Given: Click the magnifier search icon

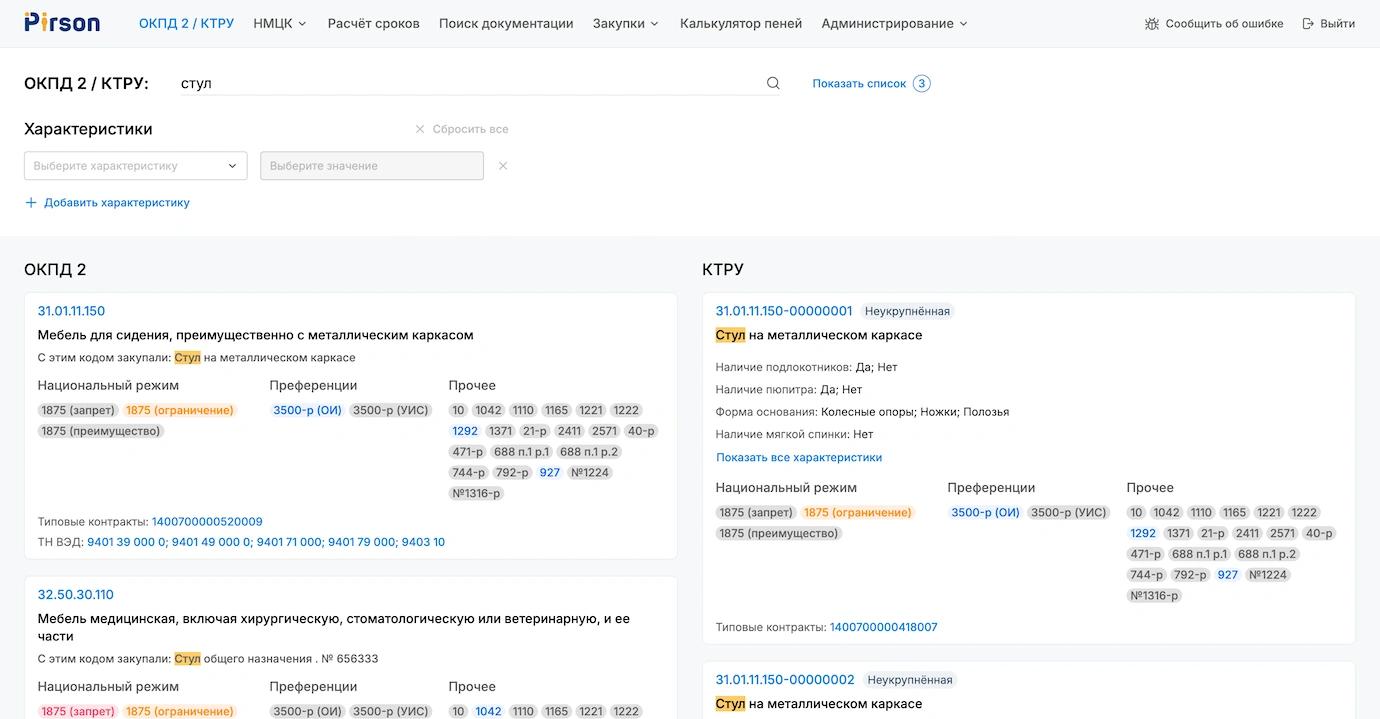Looking at the screenshot, I should [773, 84].
